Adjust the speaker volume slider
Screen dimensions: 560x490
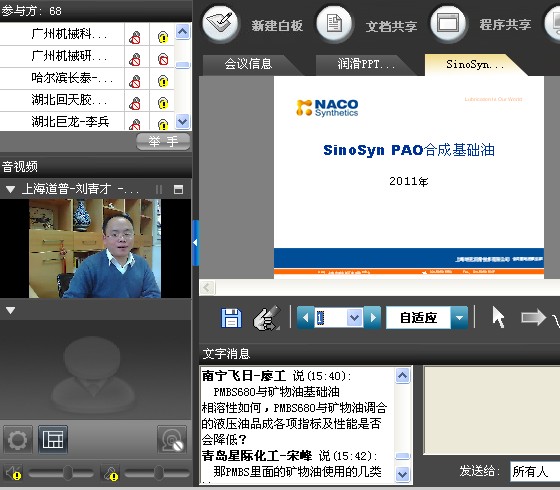coord(68,473)
